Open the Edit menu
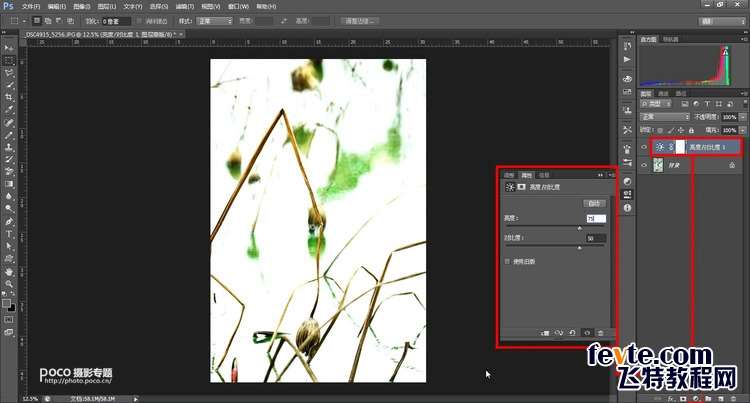Viewport: 750px width, 403px height. pyautogui.click(x=57, y=6)
